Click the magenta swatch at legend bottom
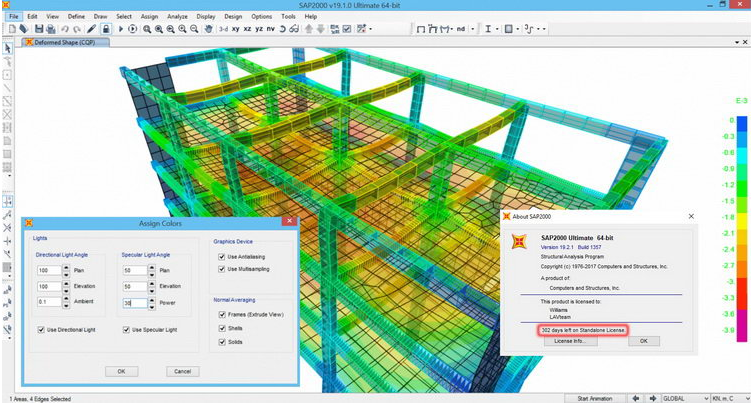 [x=742, y=326]
